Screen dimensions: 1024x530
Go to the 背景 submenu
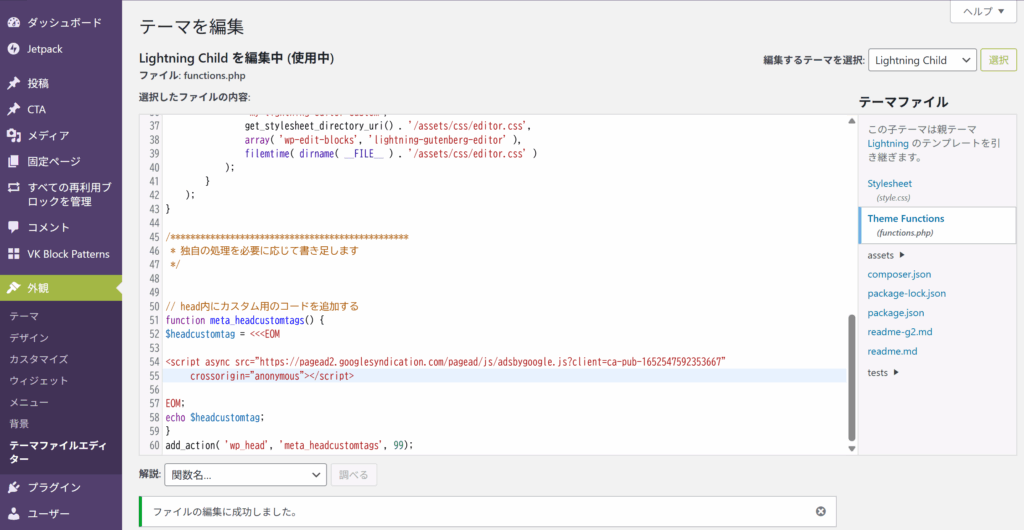[x=19, y=424]
